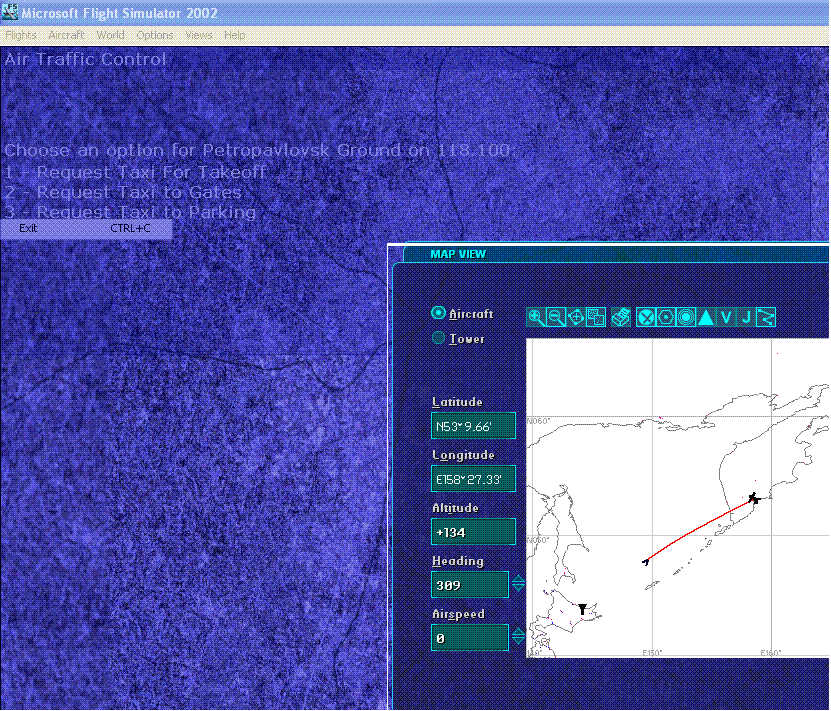Click the N060° latitude grid label

click(x=538, y=421)
